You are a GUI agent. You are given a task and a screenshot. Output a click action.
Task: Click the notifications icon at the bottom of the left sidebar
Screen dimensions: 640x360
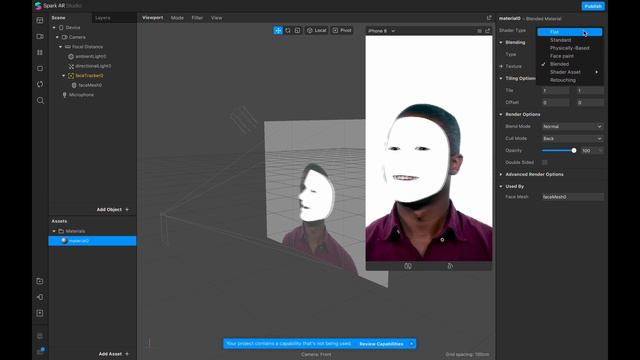(x=40, y=351)
